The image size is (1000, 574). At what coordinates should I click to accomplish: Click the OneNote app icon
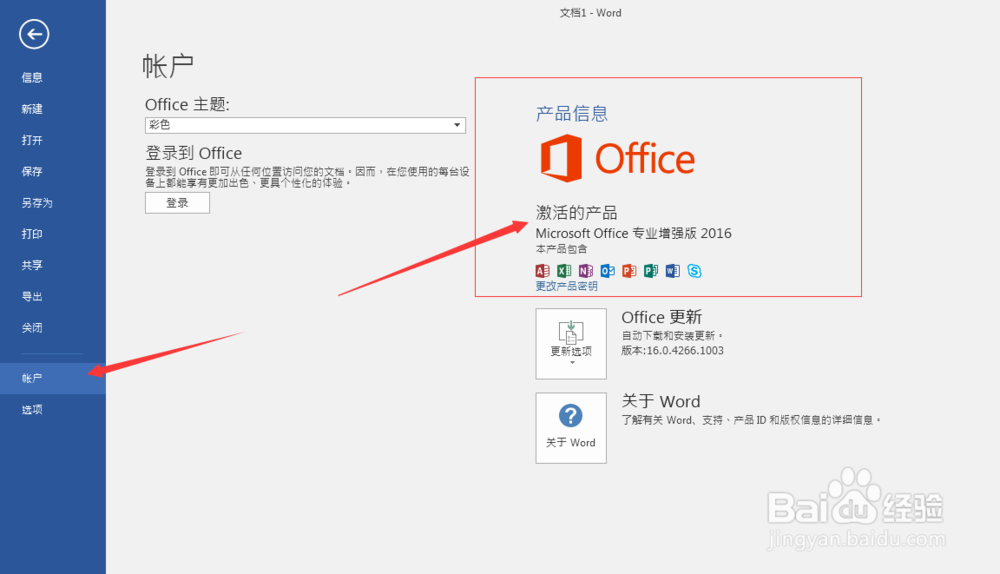point(586,271)
